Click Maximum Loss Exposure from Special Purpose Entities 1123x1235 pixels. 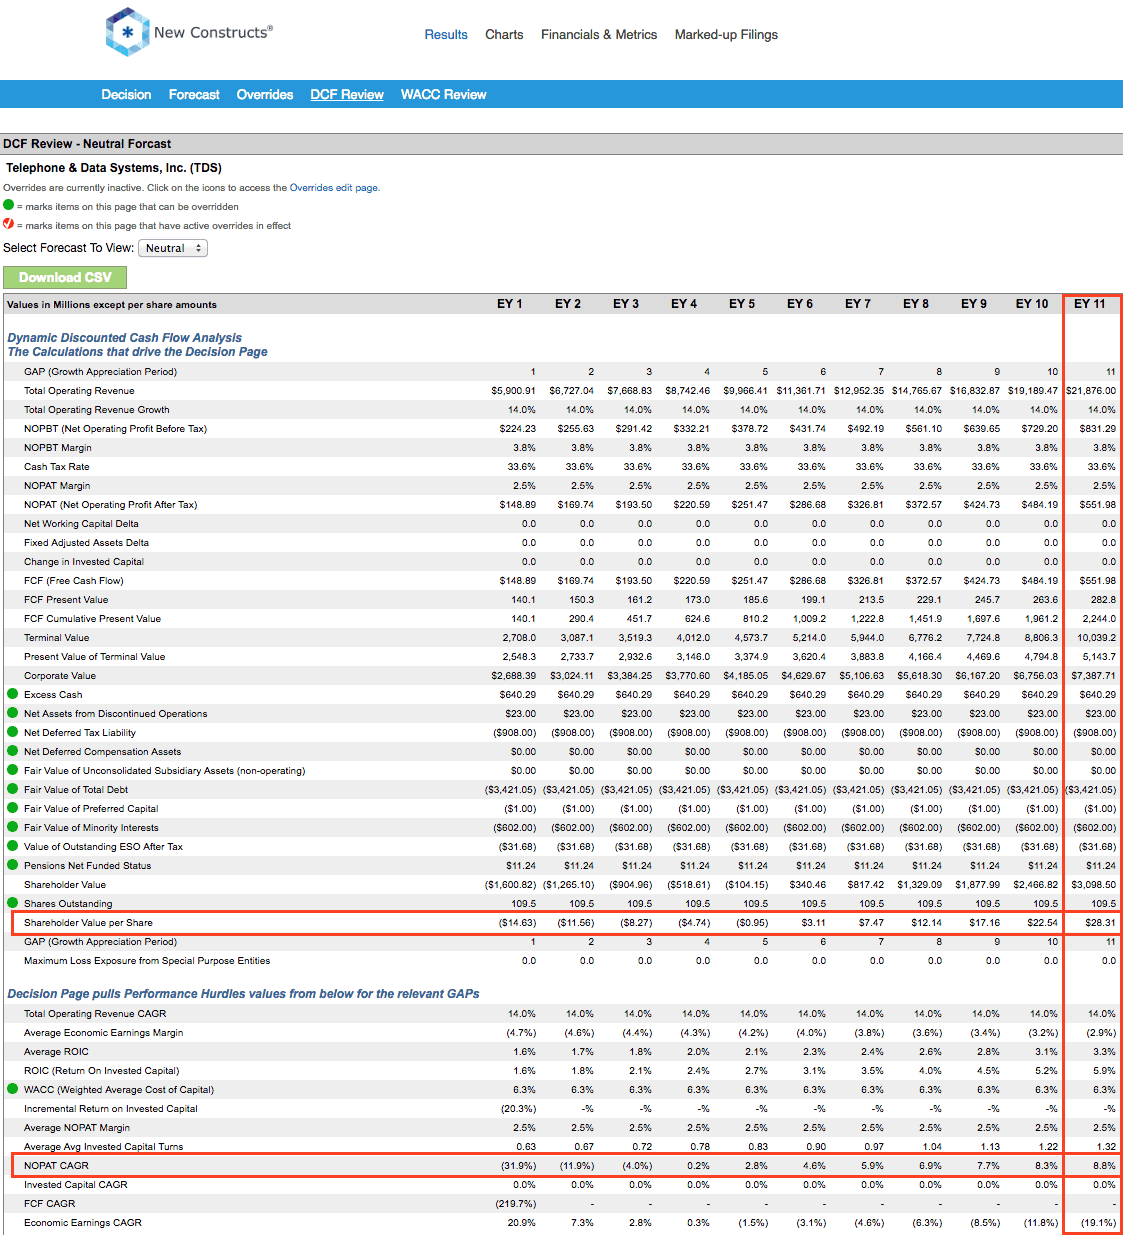click(147, 960)
